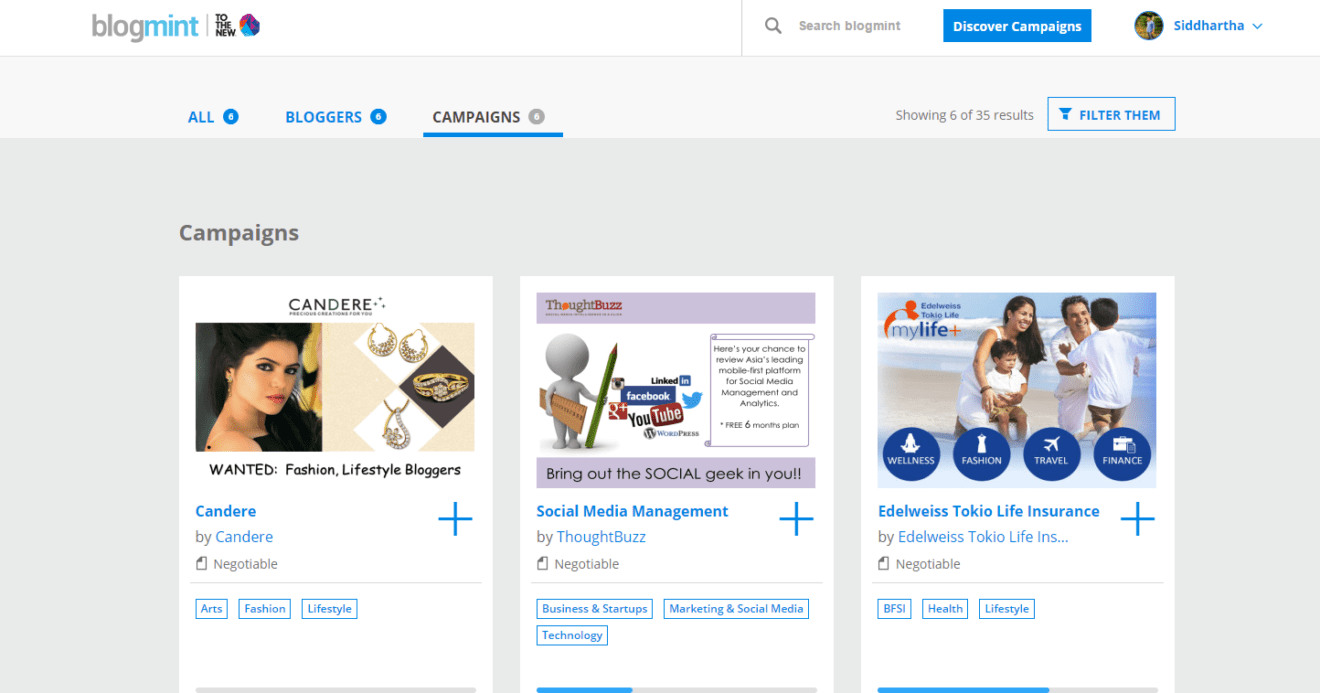This screenshot has height=693, width=1320.
Task: Click the search magnifier icon
Action: pyautogui.click(x=773, y=26)
